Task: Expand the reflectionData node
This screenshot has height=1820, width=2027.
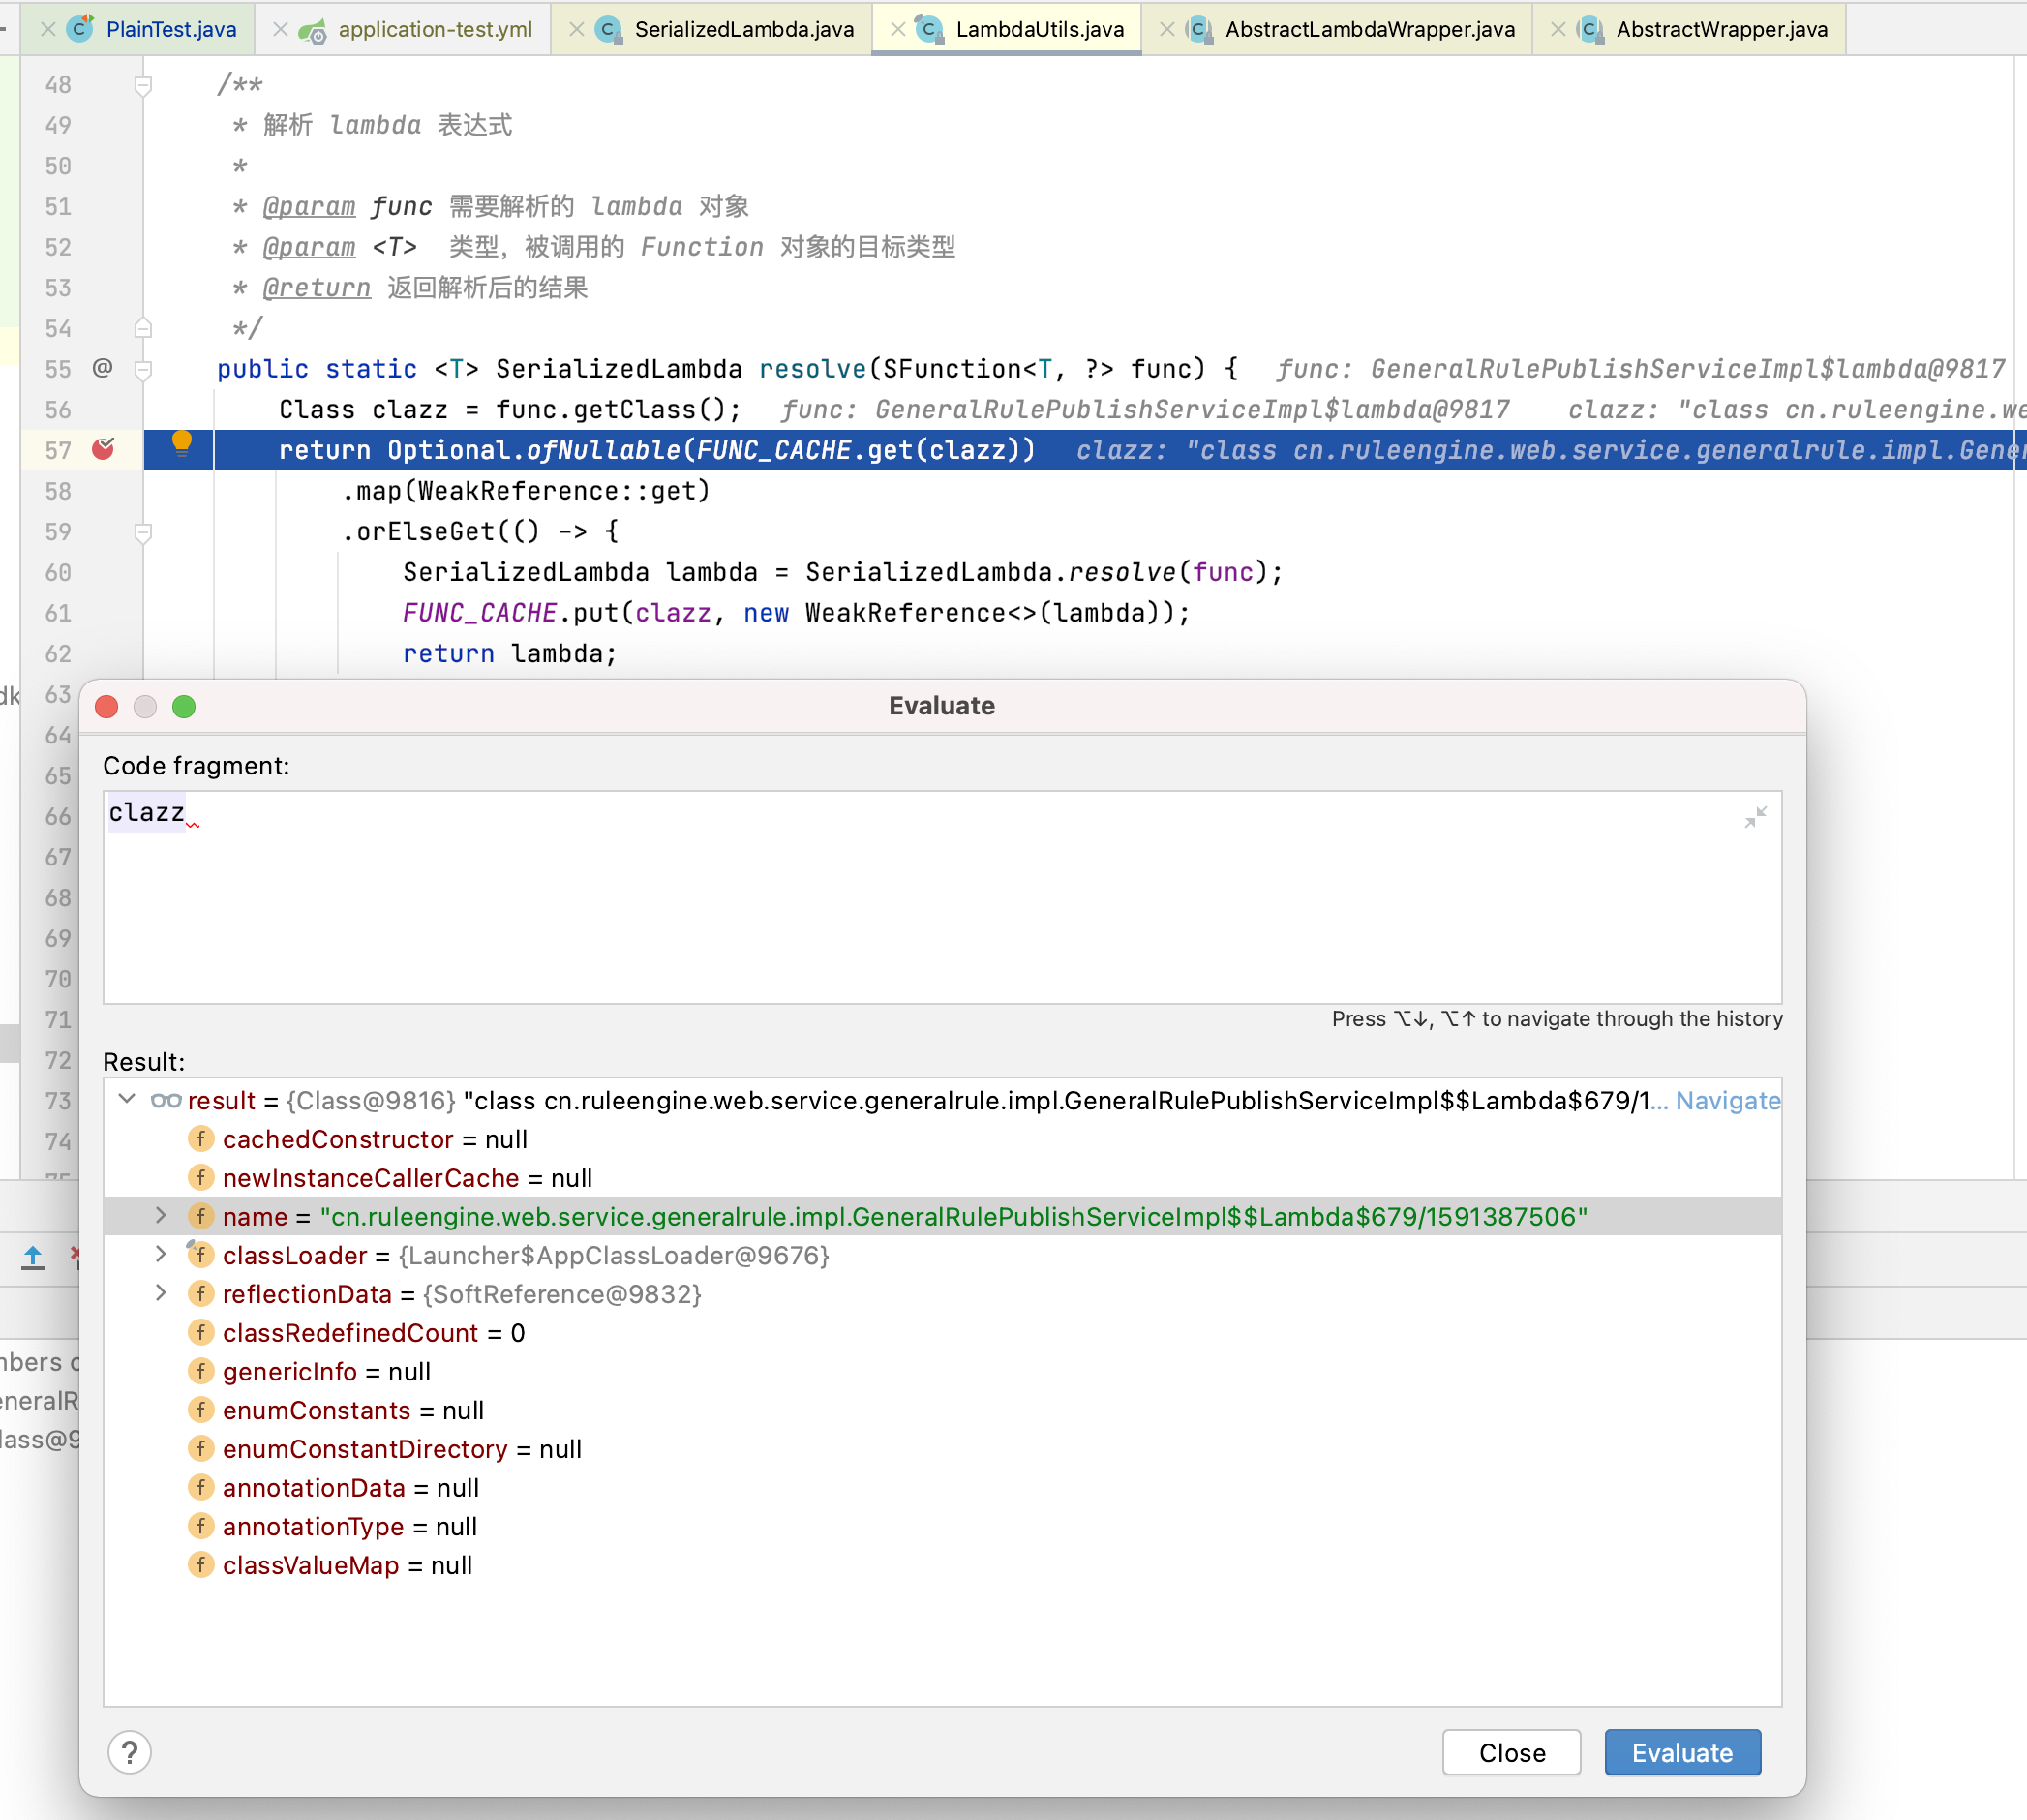Action: point(161,1293)
